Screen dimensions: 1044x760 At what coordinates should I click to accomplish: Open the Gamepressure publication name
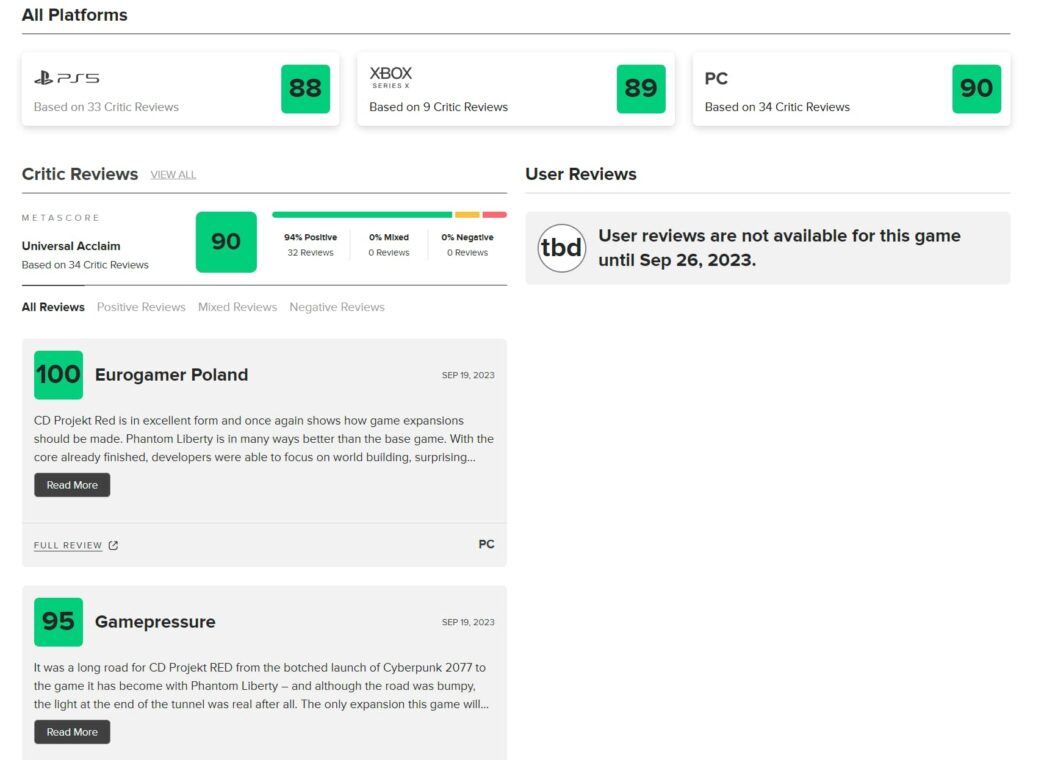click(x=155, y=622)
